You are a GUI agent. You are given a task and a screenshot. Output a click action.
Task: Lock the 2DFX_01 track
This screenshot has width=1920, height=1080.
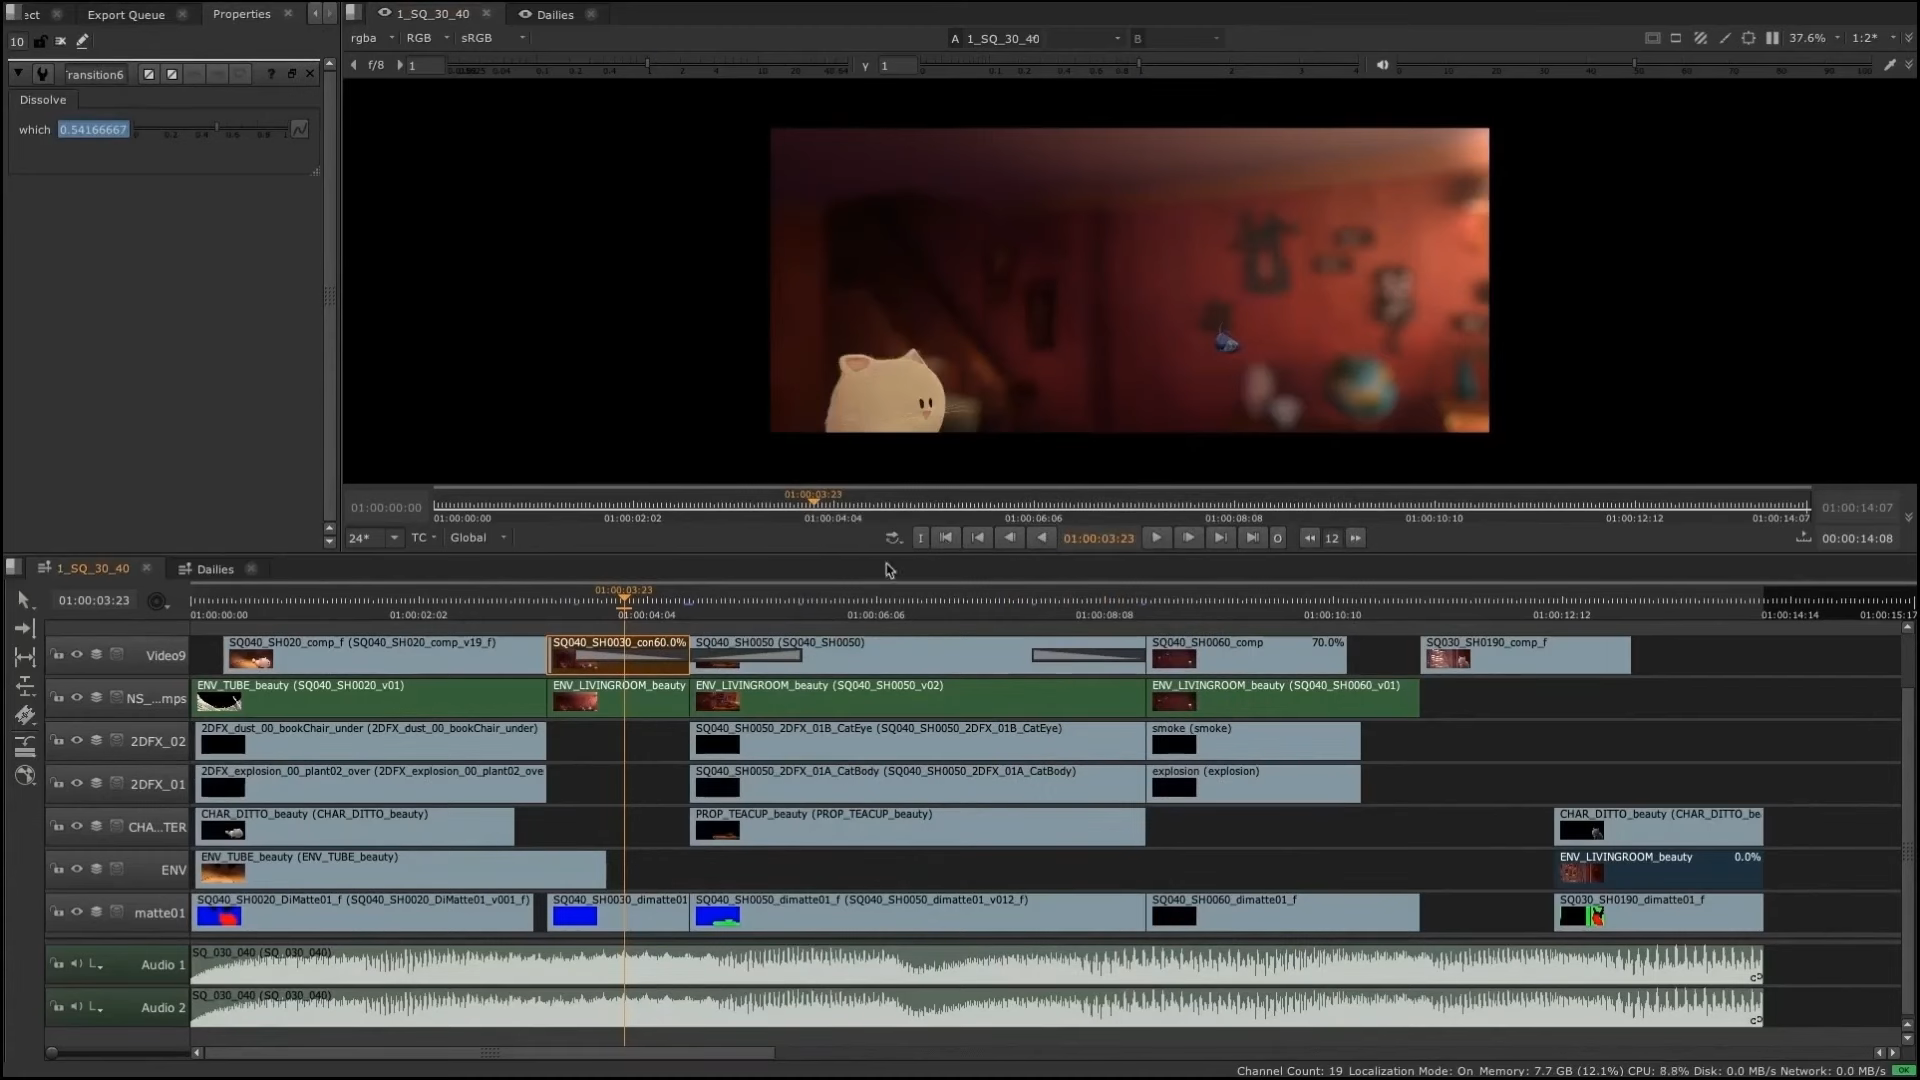(57, 784)
